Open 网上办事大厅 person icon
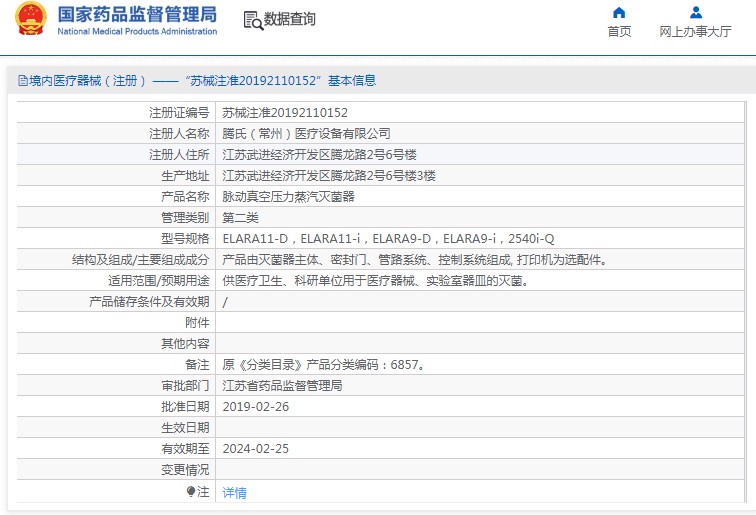Image resolution: width=756 pixels, height=515 pixels. pyautogui.click(x=696, y=13)
